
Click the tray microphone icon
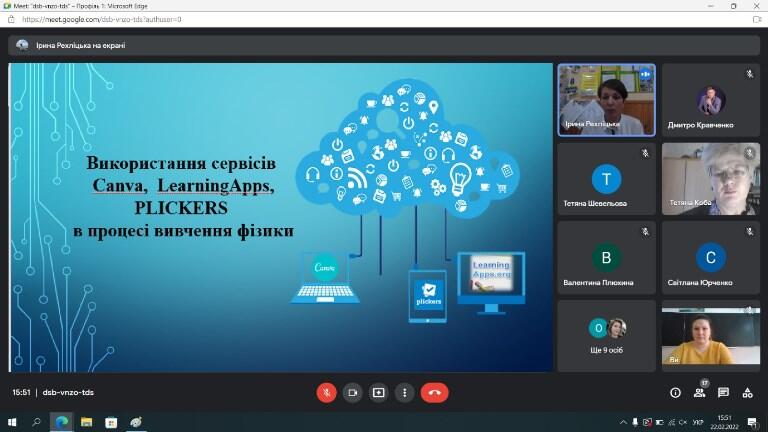635,422
